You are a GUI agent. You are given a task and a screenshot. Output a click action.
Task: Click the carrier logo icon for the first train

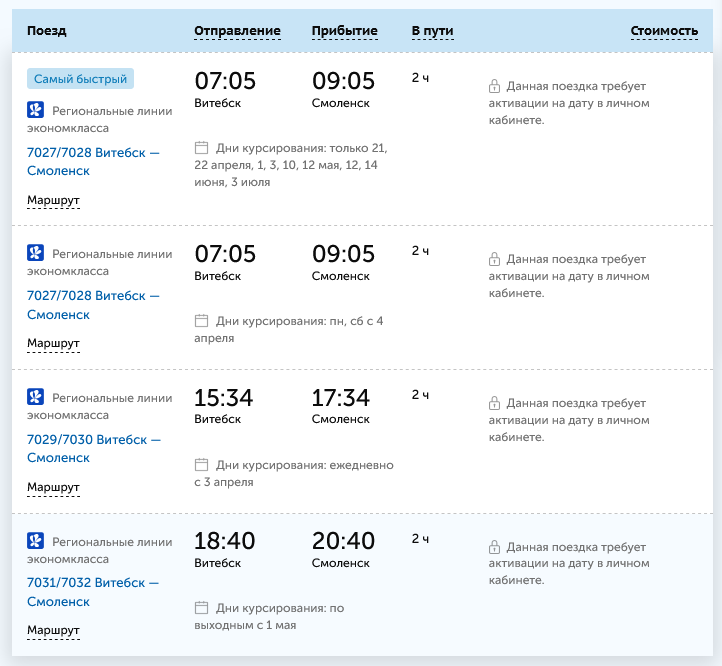click(35, 111)
